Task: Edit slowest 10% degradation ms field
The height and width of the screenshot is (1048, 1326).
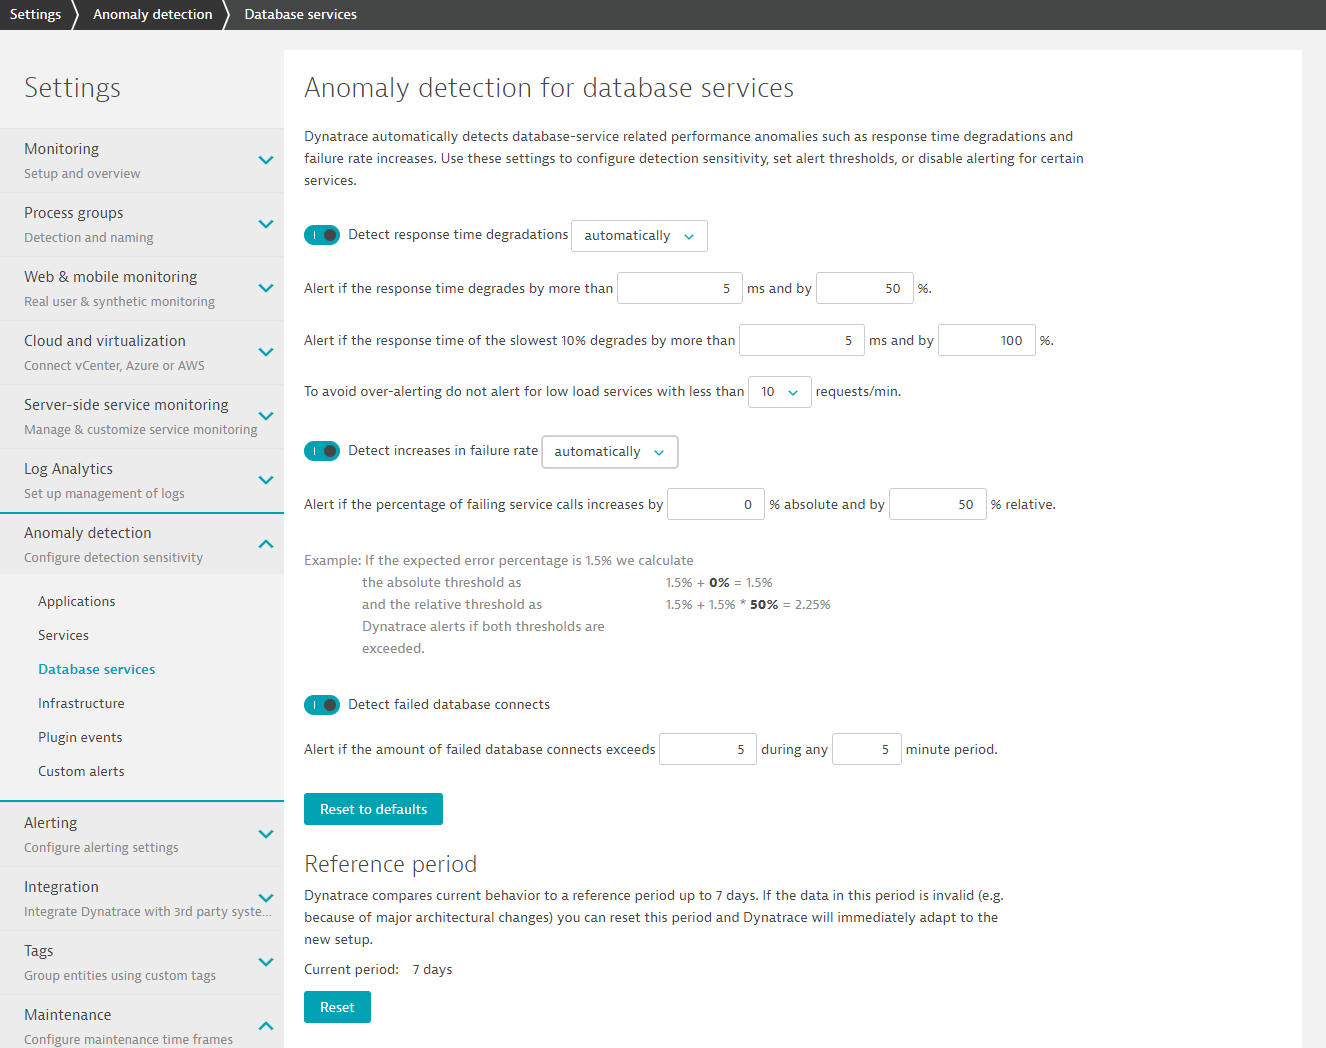Action: (802, 340)
